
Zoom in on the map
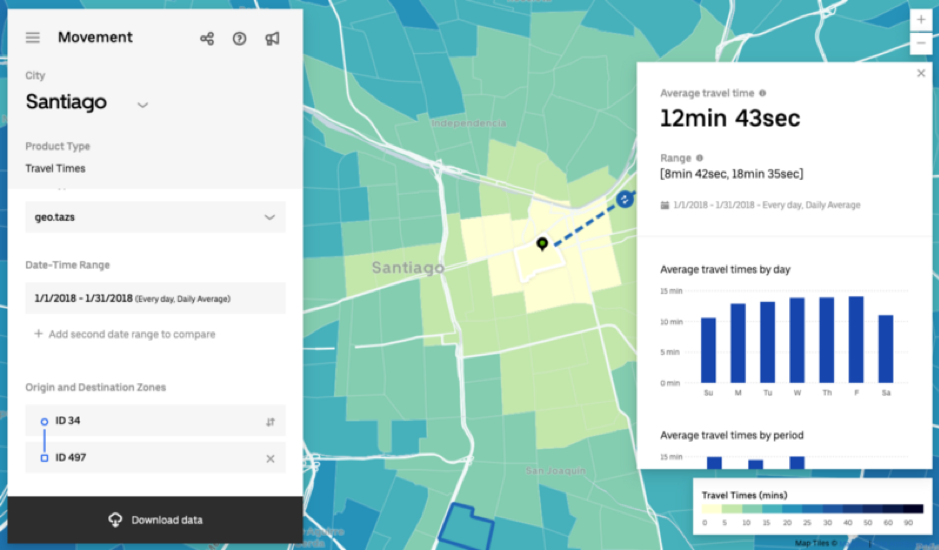pyautogui.click(x=921, y=20)
